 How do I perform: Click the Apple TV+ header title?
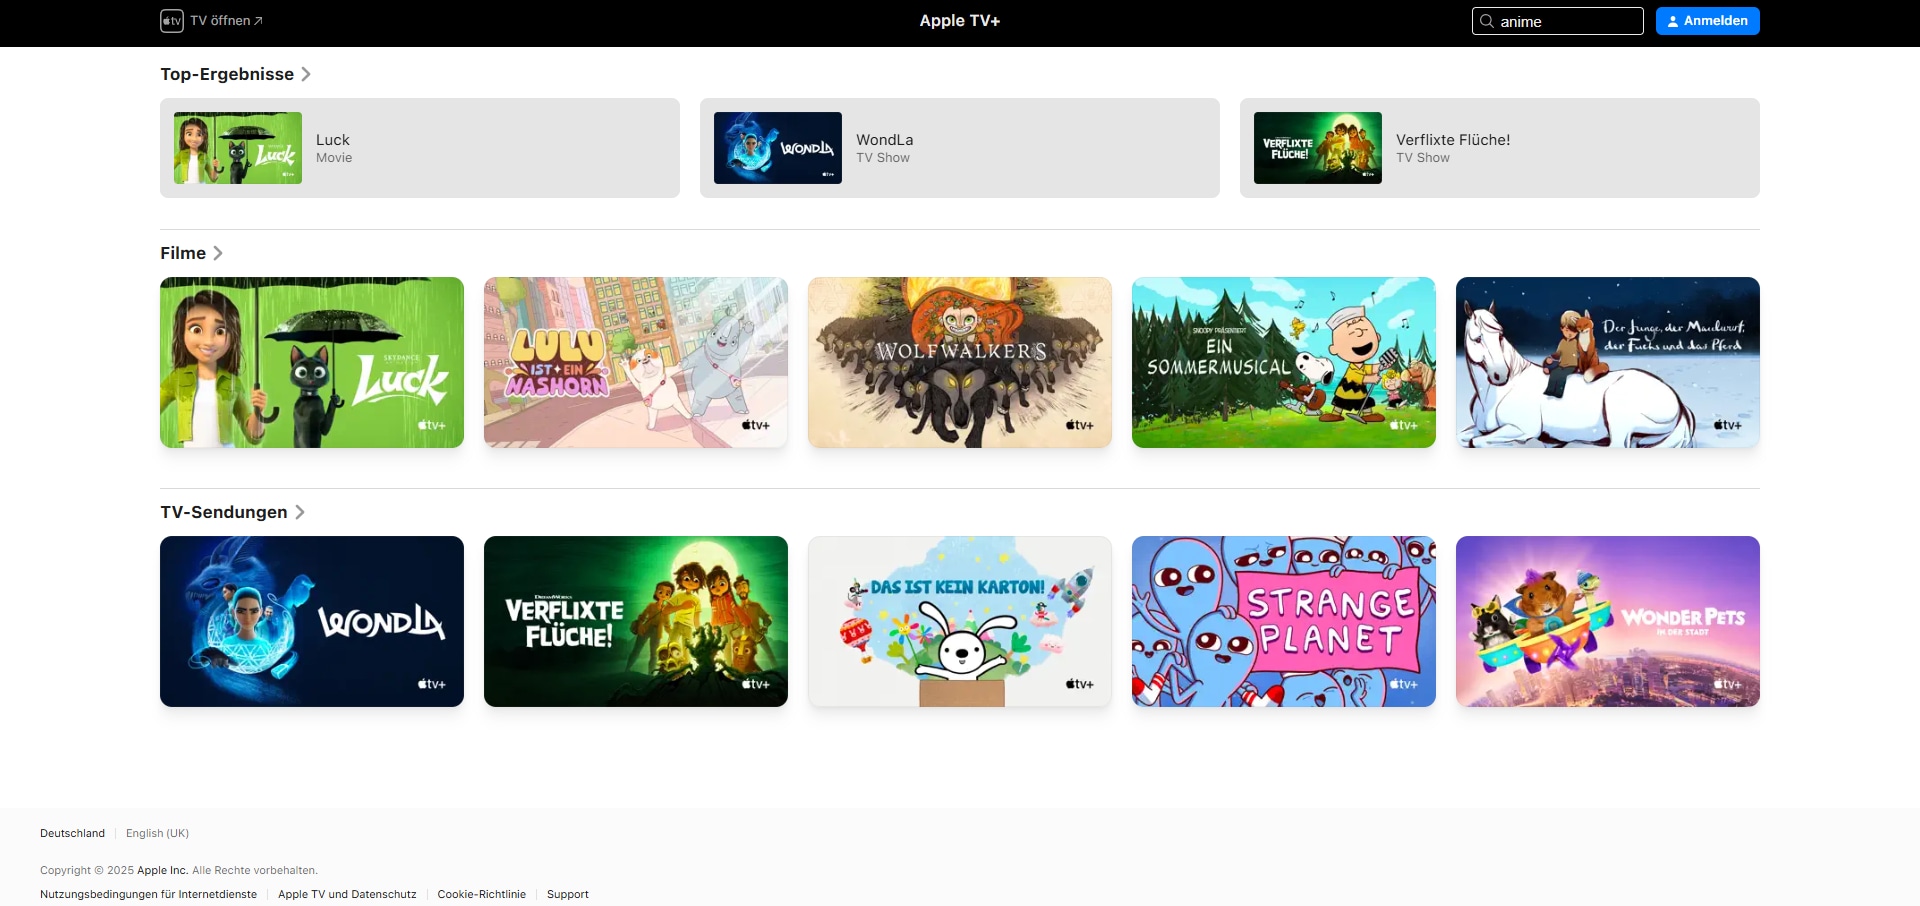pyautogui.click(x=960, y=21)
